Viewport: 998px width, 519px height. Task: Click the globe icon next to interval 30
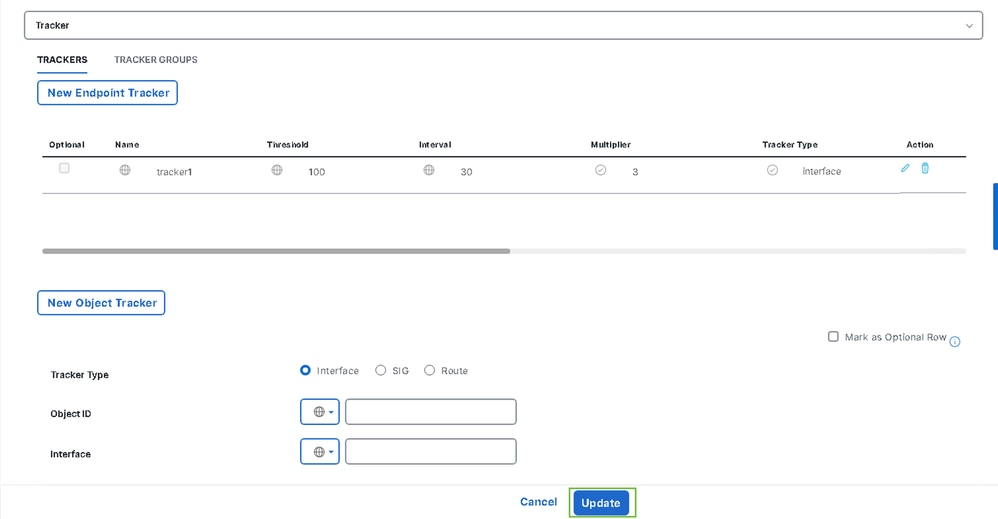(429, 170)
